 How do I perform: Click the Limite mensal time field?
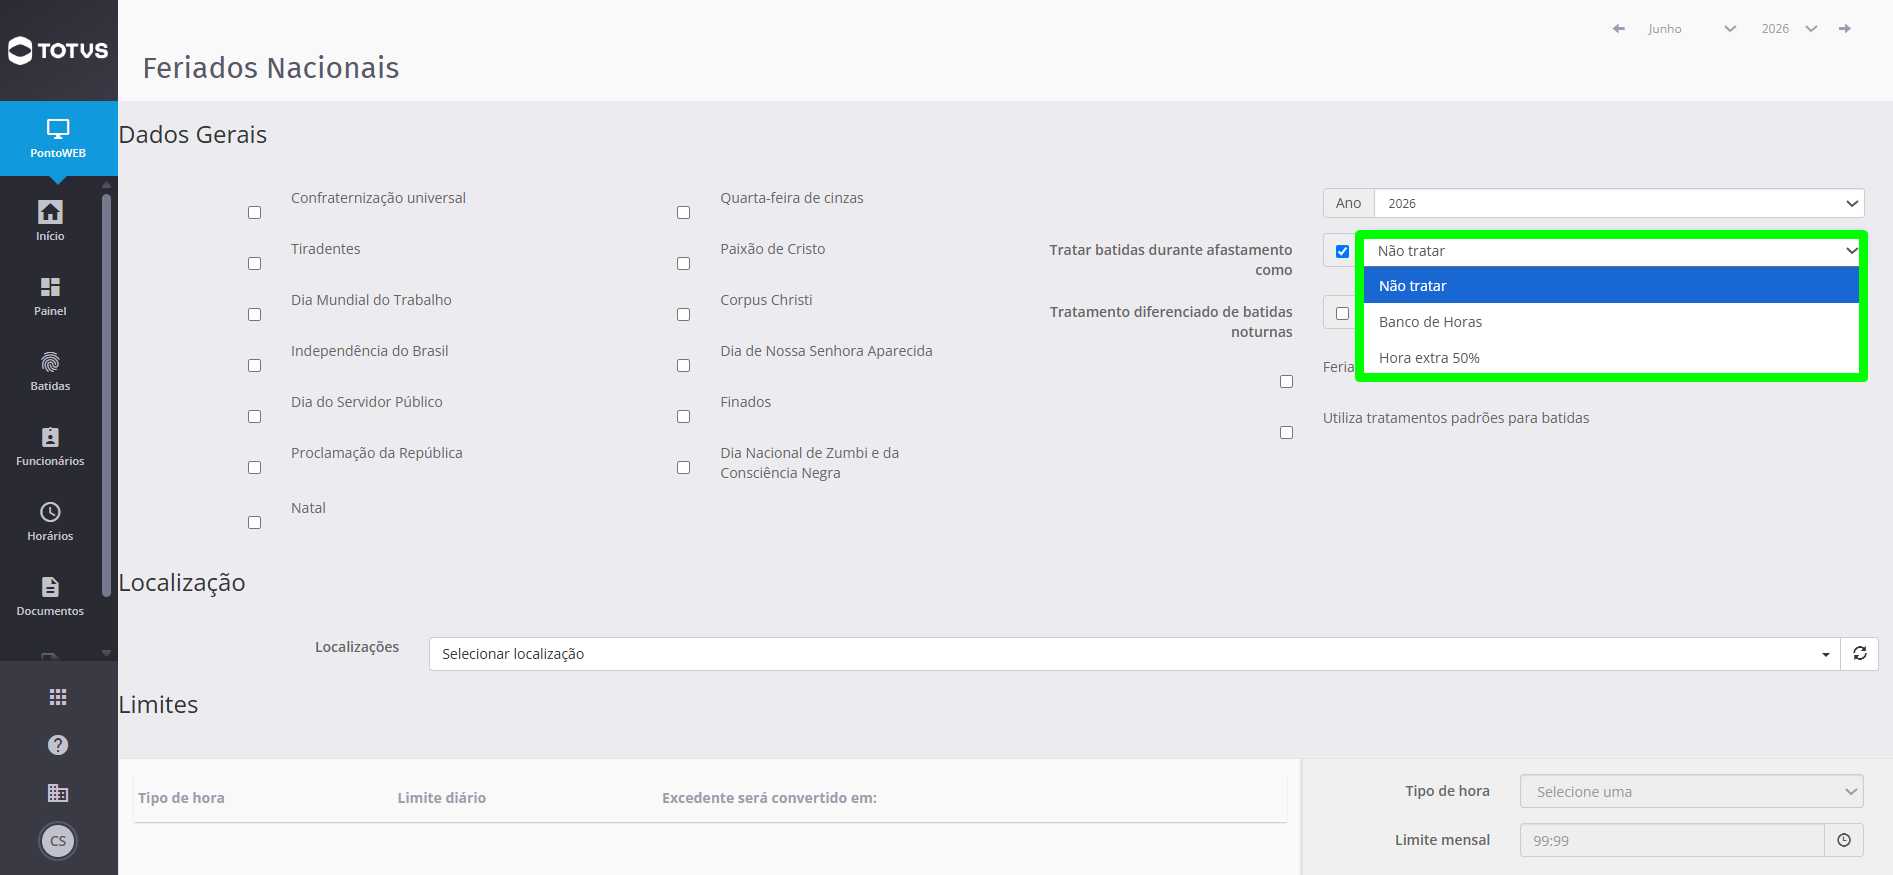tap(1672, 841)
